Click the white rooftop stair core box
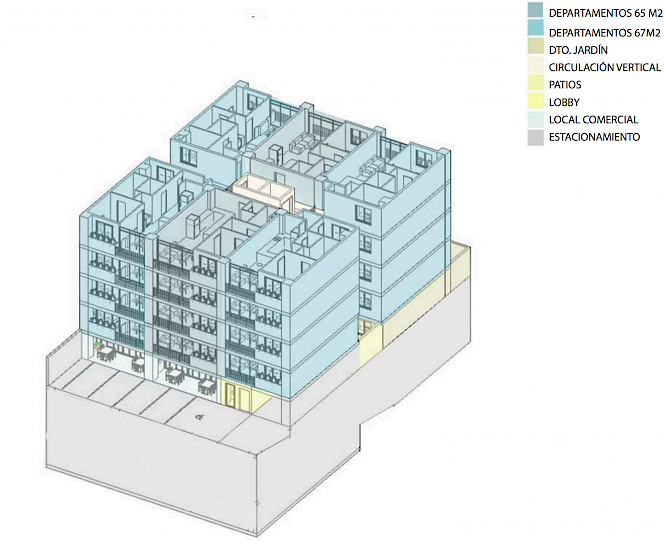666x552 pixels. (x=262, y=192)
